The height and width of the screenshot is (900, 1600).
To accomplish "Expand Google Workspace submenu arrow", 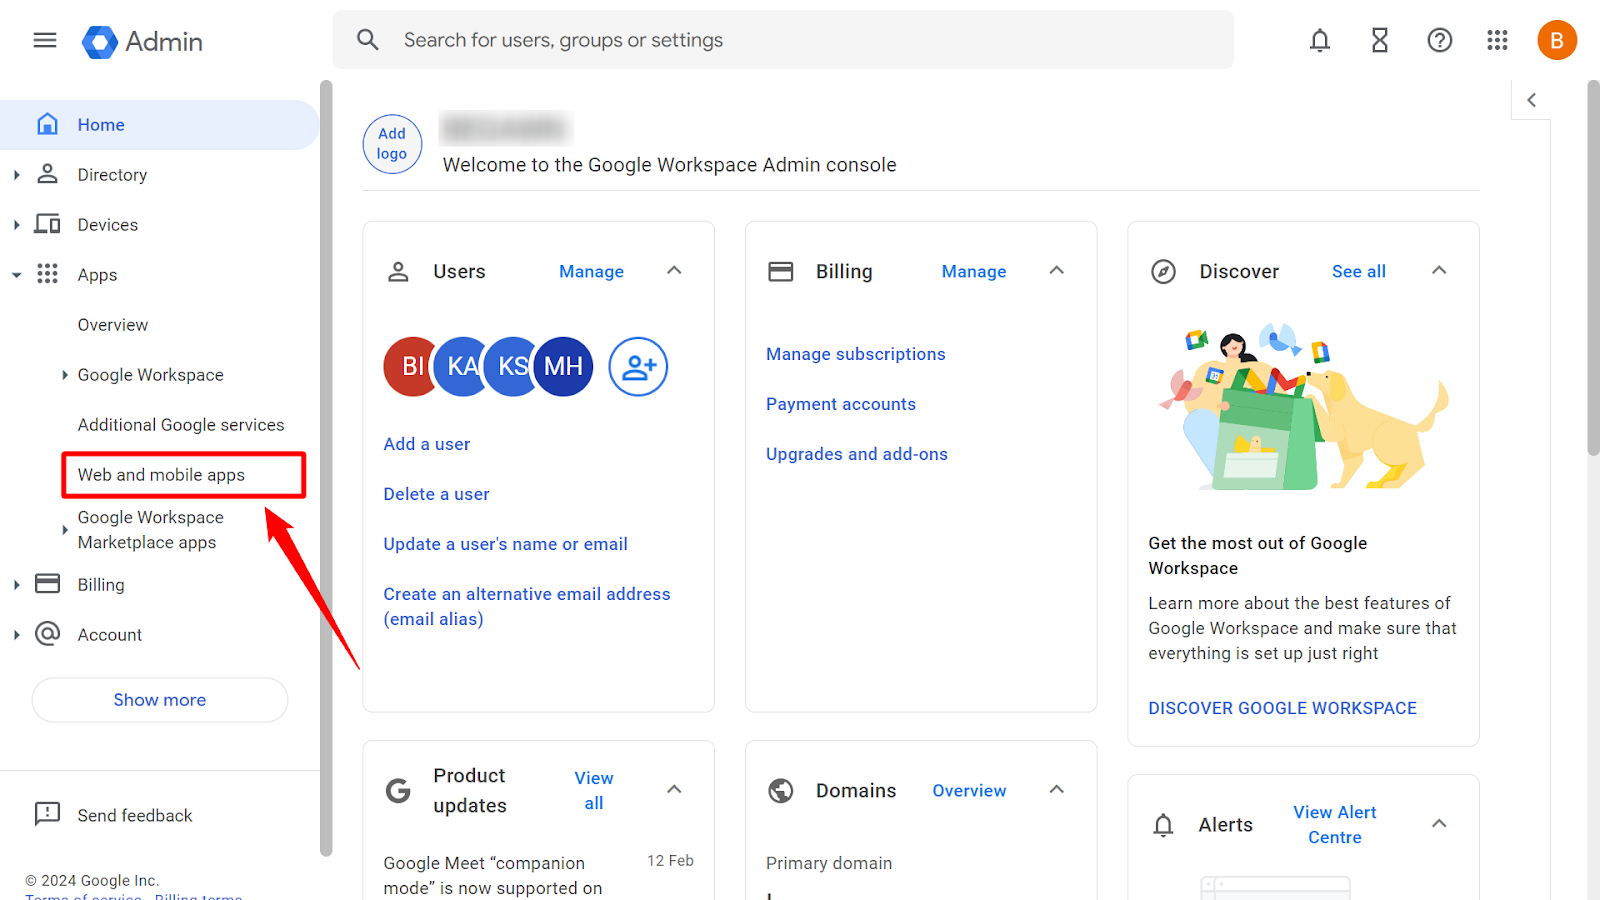I will [x=65, y=375].
